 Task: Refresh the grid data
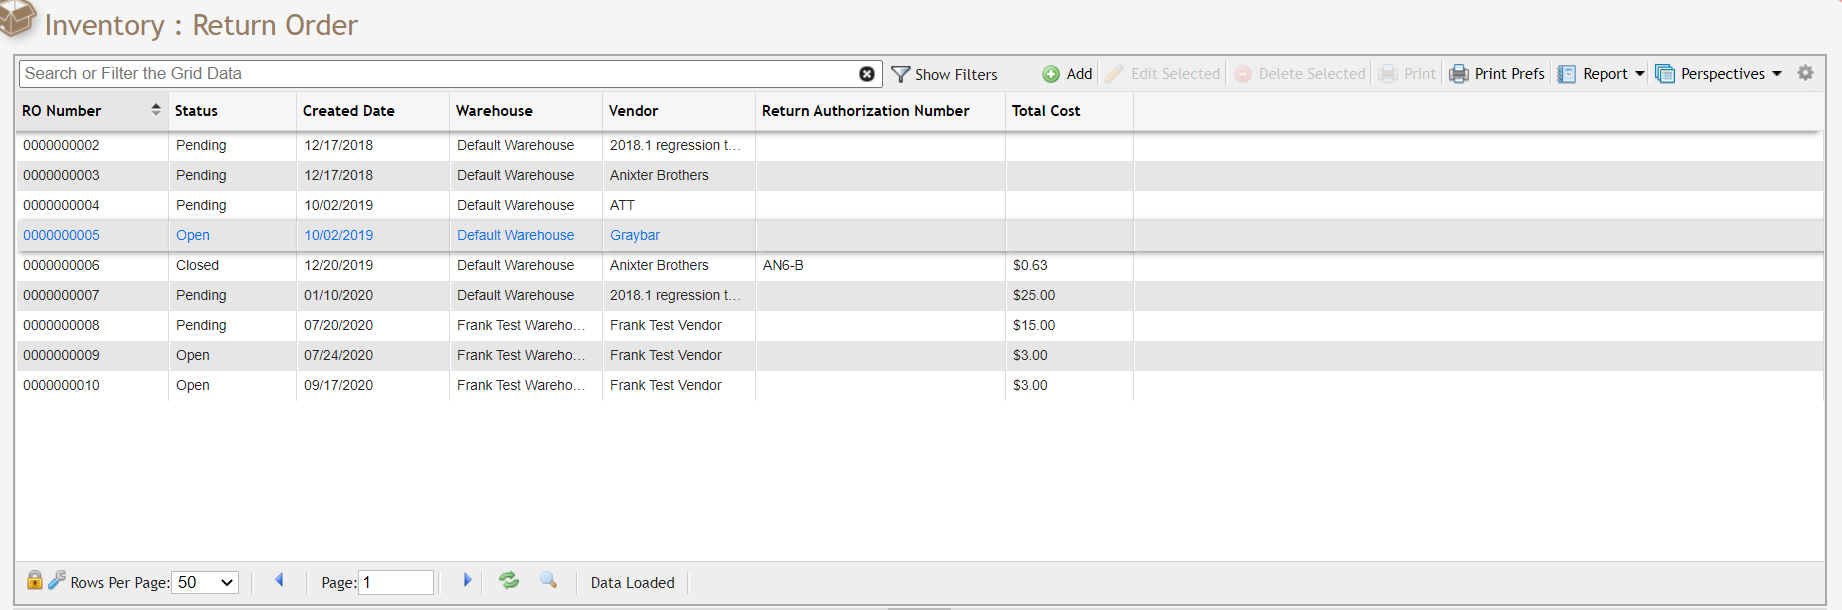(509, 580)
